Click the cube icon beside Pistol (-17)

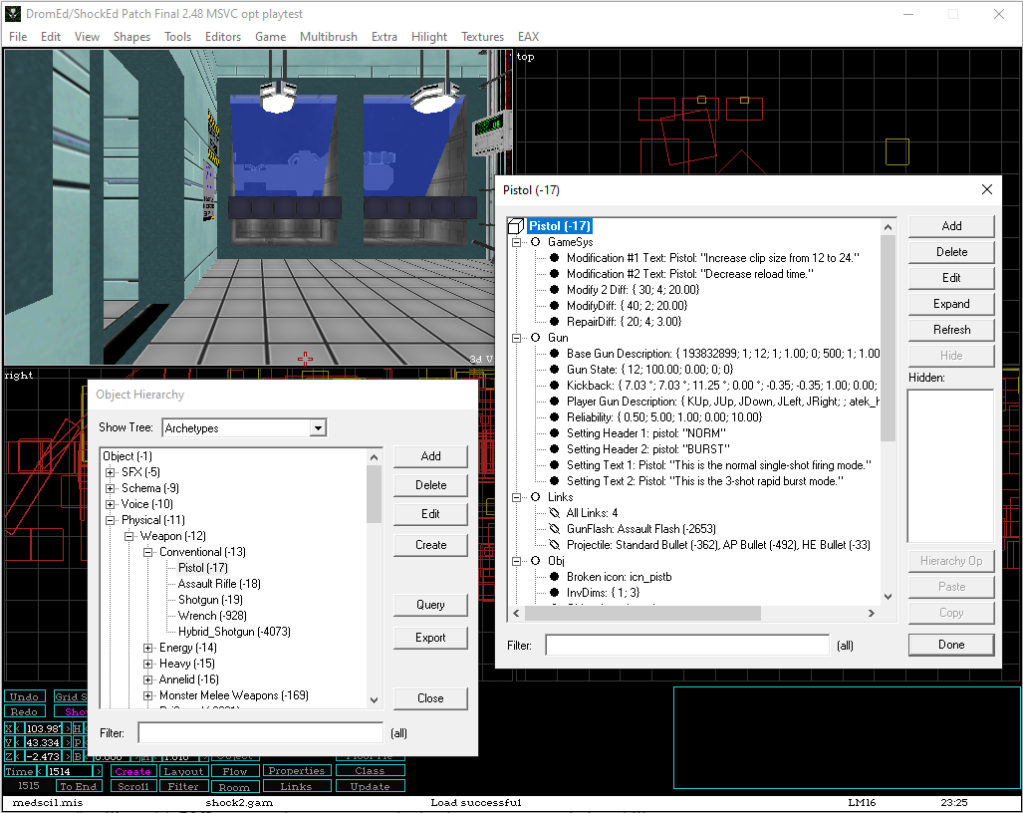tap(516, 226)
